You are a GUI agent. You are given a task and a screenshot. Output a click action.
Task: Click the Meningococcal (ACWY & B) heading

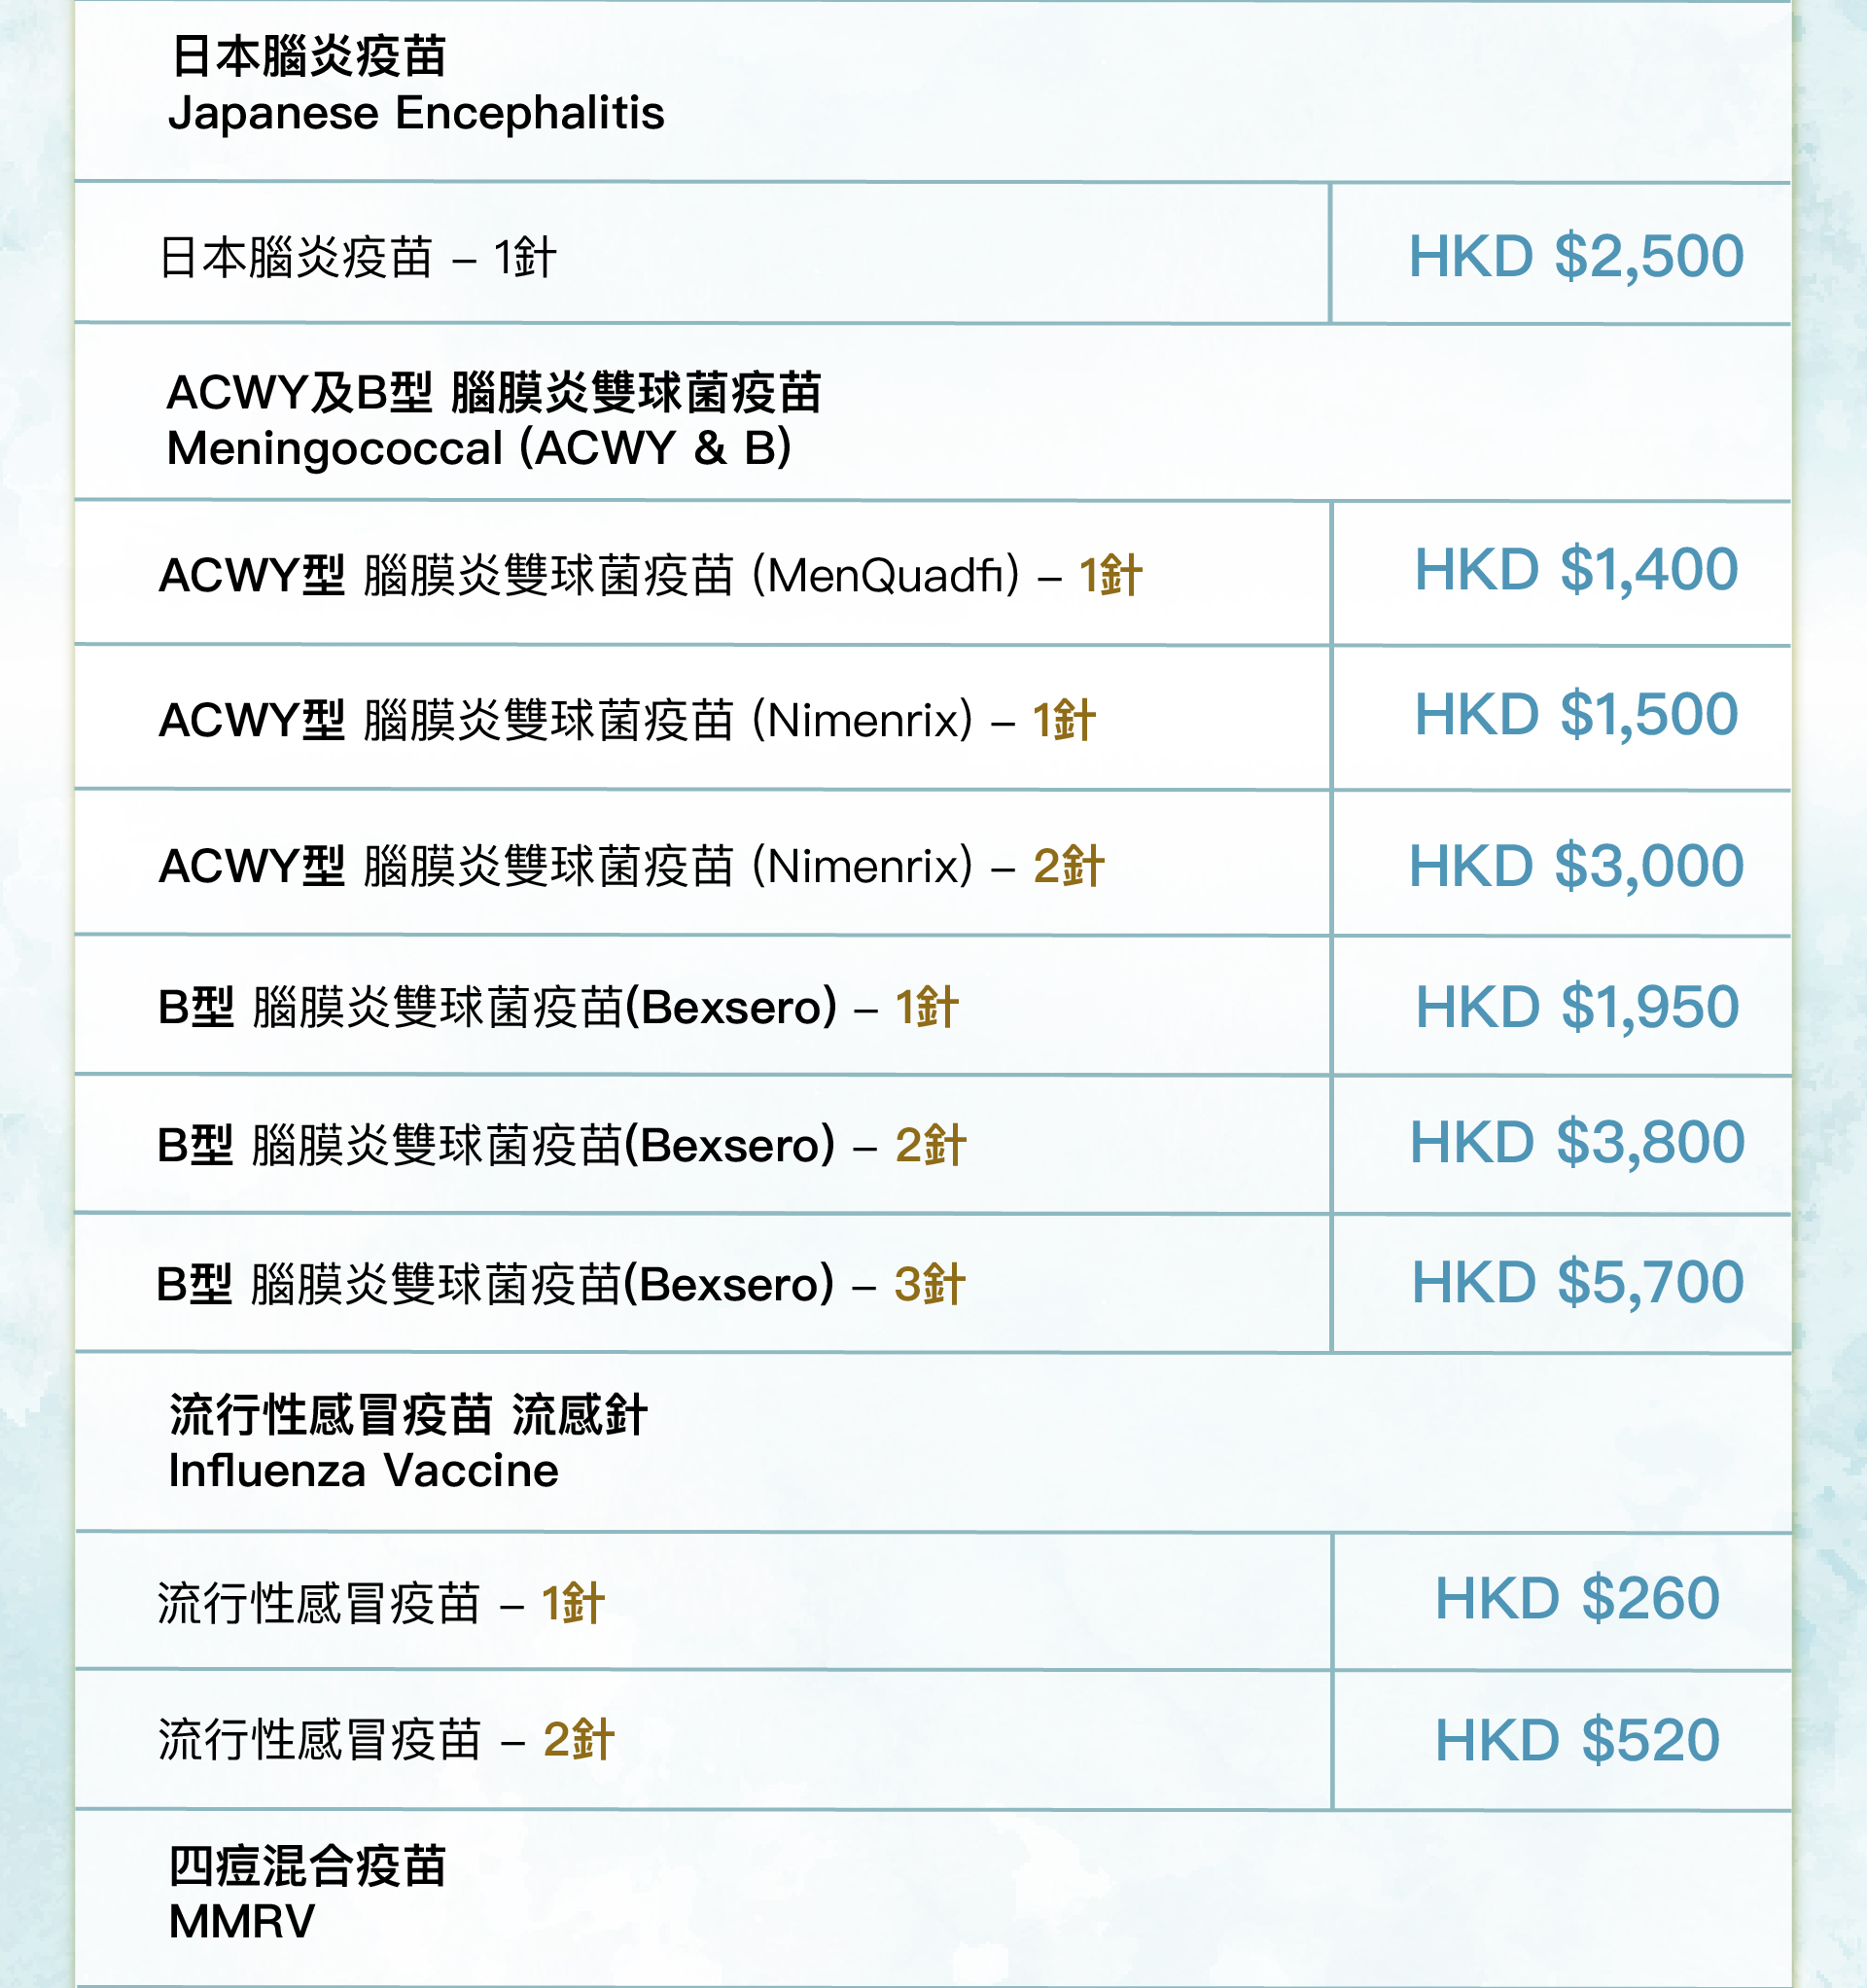click(x=494, y=420)
